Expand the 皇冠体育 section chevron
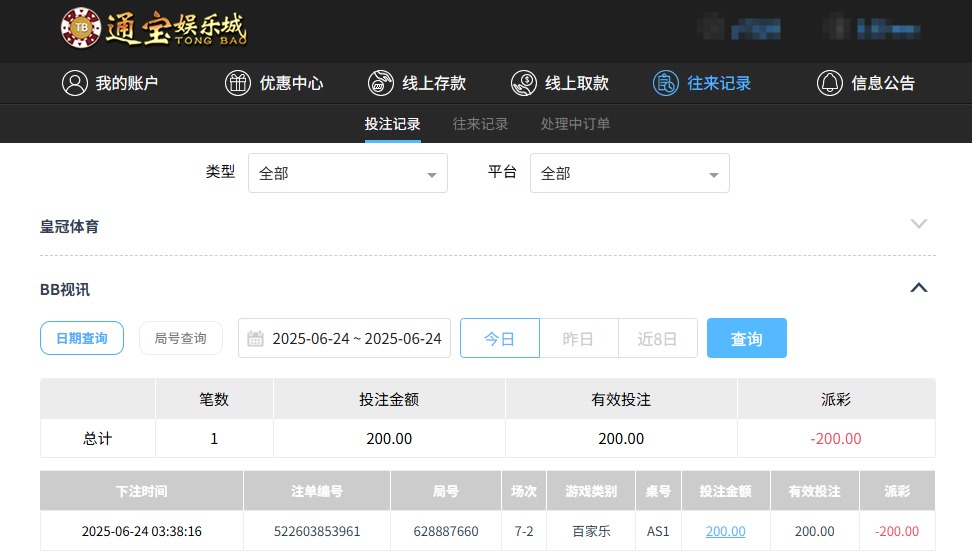 tap(919, 224)
